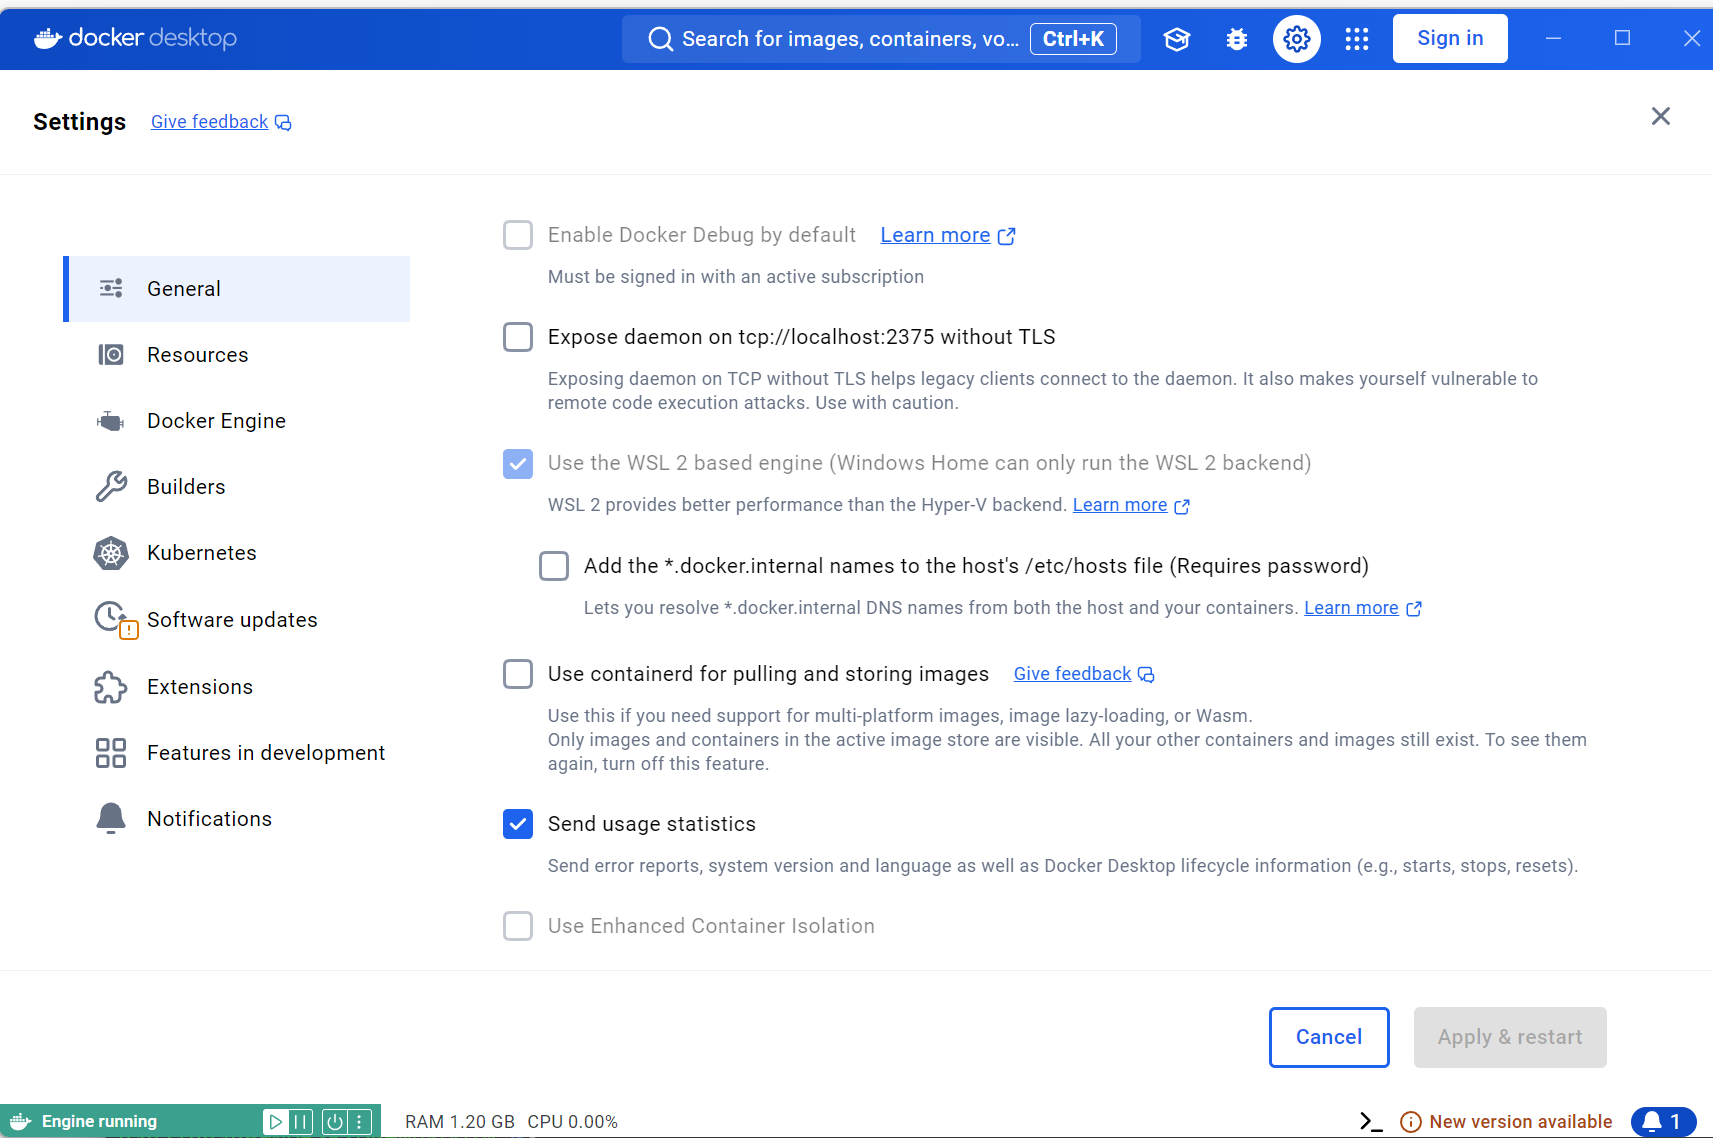Click the search magnifier icon in header
This screenshot has height=1138, width=1713.
661,39
